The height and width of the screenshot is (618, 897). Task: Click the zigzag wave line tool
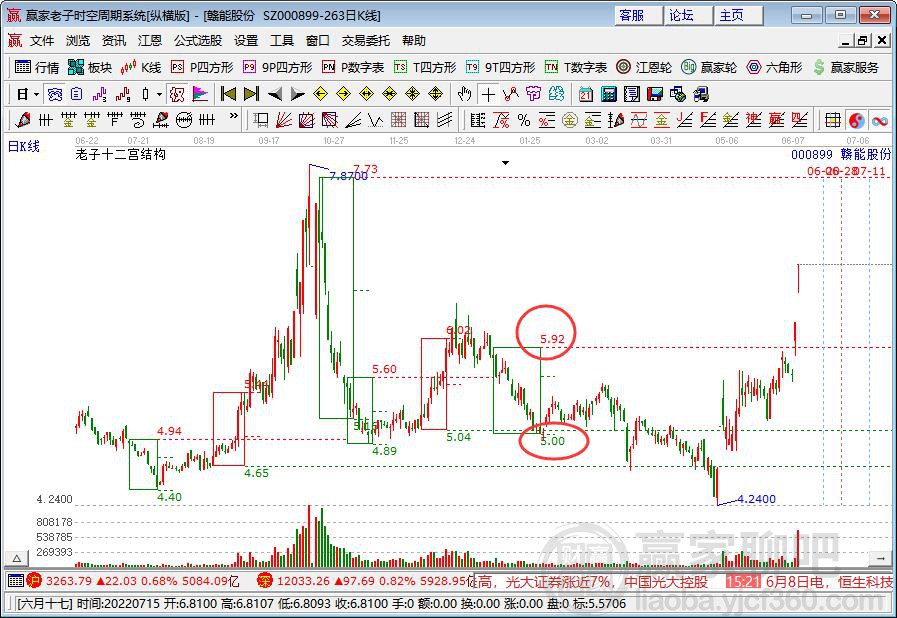[376, 120]
